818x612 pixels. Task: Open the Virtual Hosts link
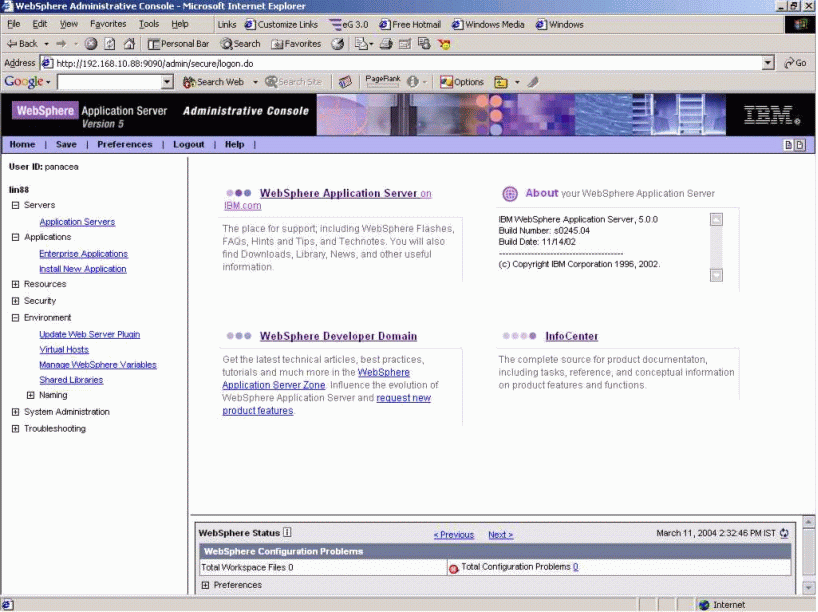coord(64,350)
